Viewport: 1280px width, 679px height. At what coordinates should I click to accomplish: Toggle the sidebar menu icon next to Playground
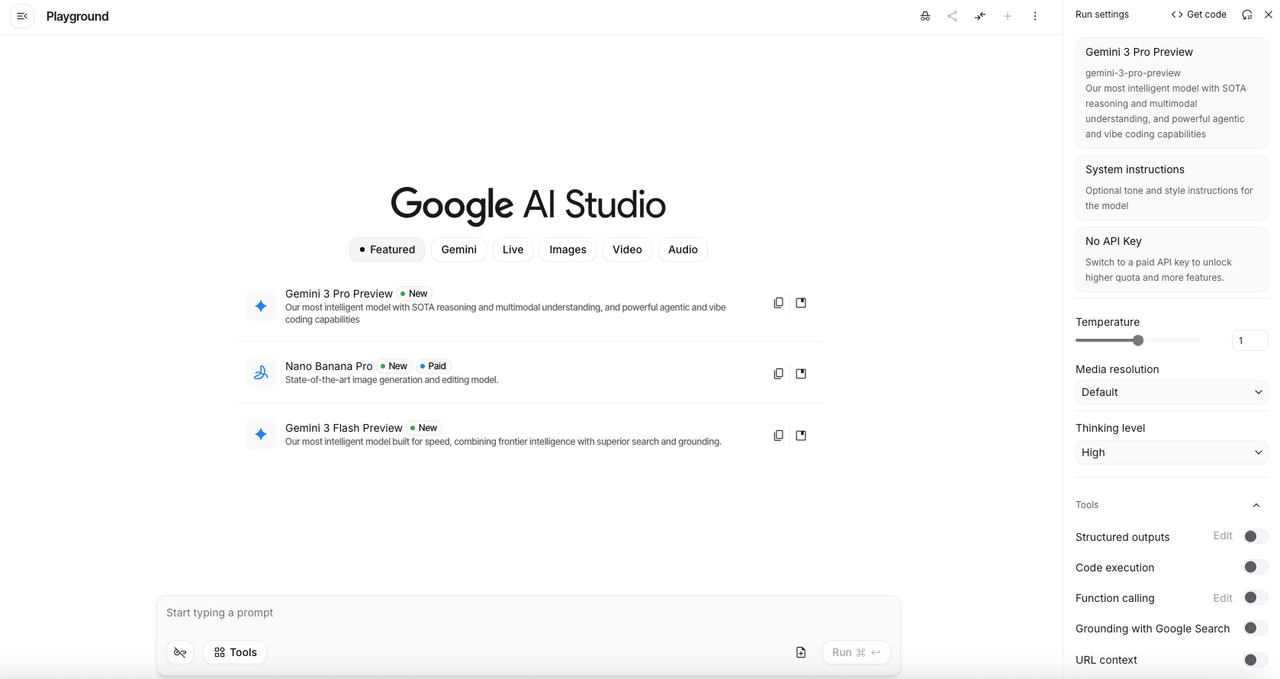pyautogui.click(x=22, y=16)
